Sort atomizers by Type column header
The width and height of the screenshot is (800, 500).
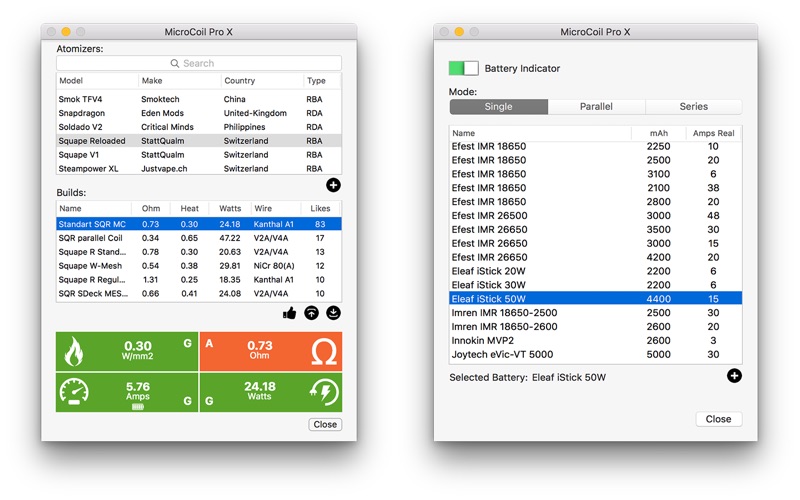pos(322,81)
